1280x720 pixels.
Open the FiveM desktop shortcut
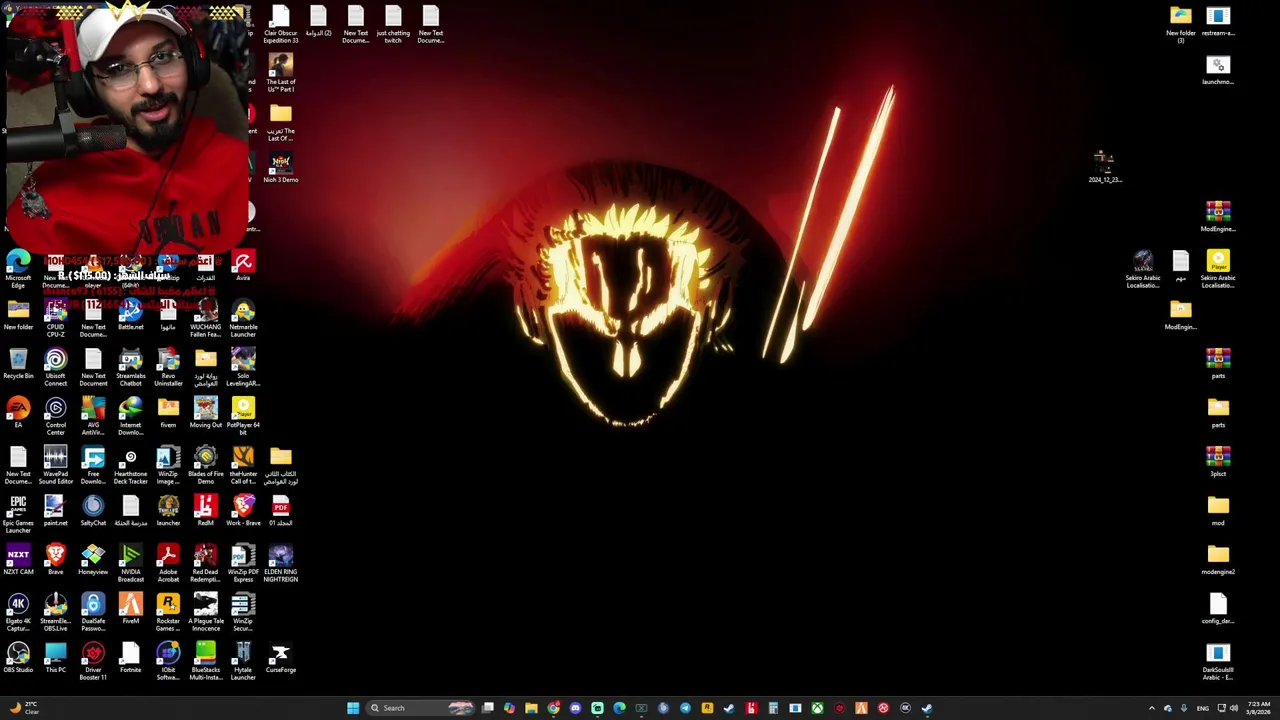click(x=131, y=609)
